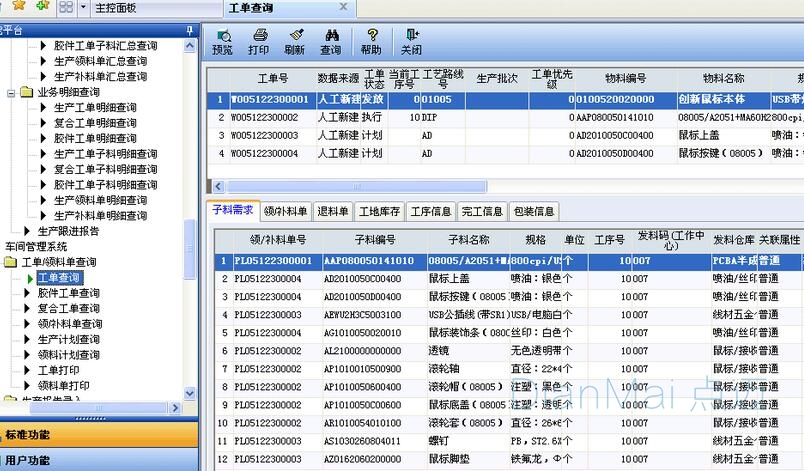
Task: Select the highlighted 工单查询 tree item
Action: pyautogui.click(x=59, y=278)
